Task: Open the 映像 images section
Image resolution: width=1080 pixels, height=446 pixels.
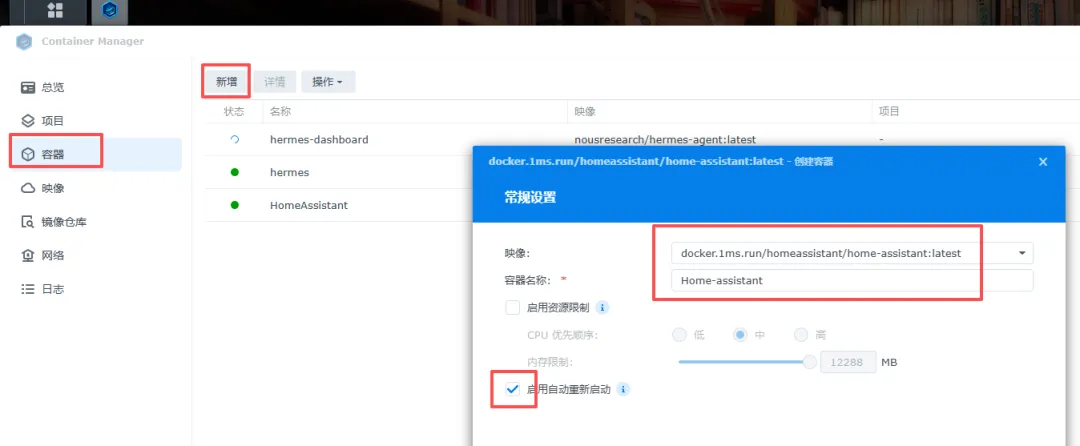Action: 95,188
